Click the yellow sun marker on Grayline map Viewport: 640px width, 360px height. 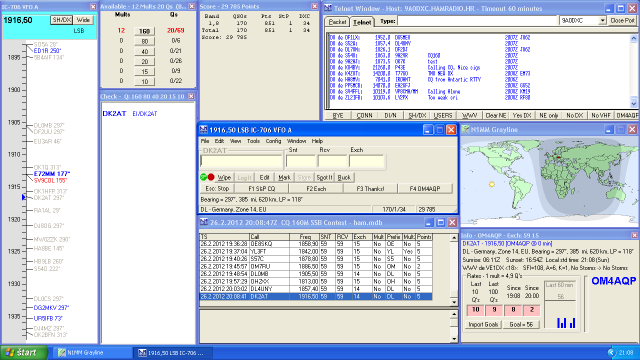tap(492, 184)
